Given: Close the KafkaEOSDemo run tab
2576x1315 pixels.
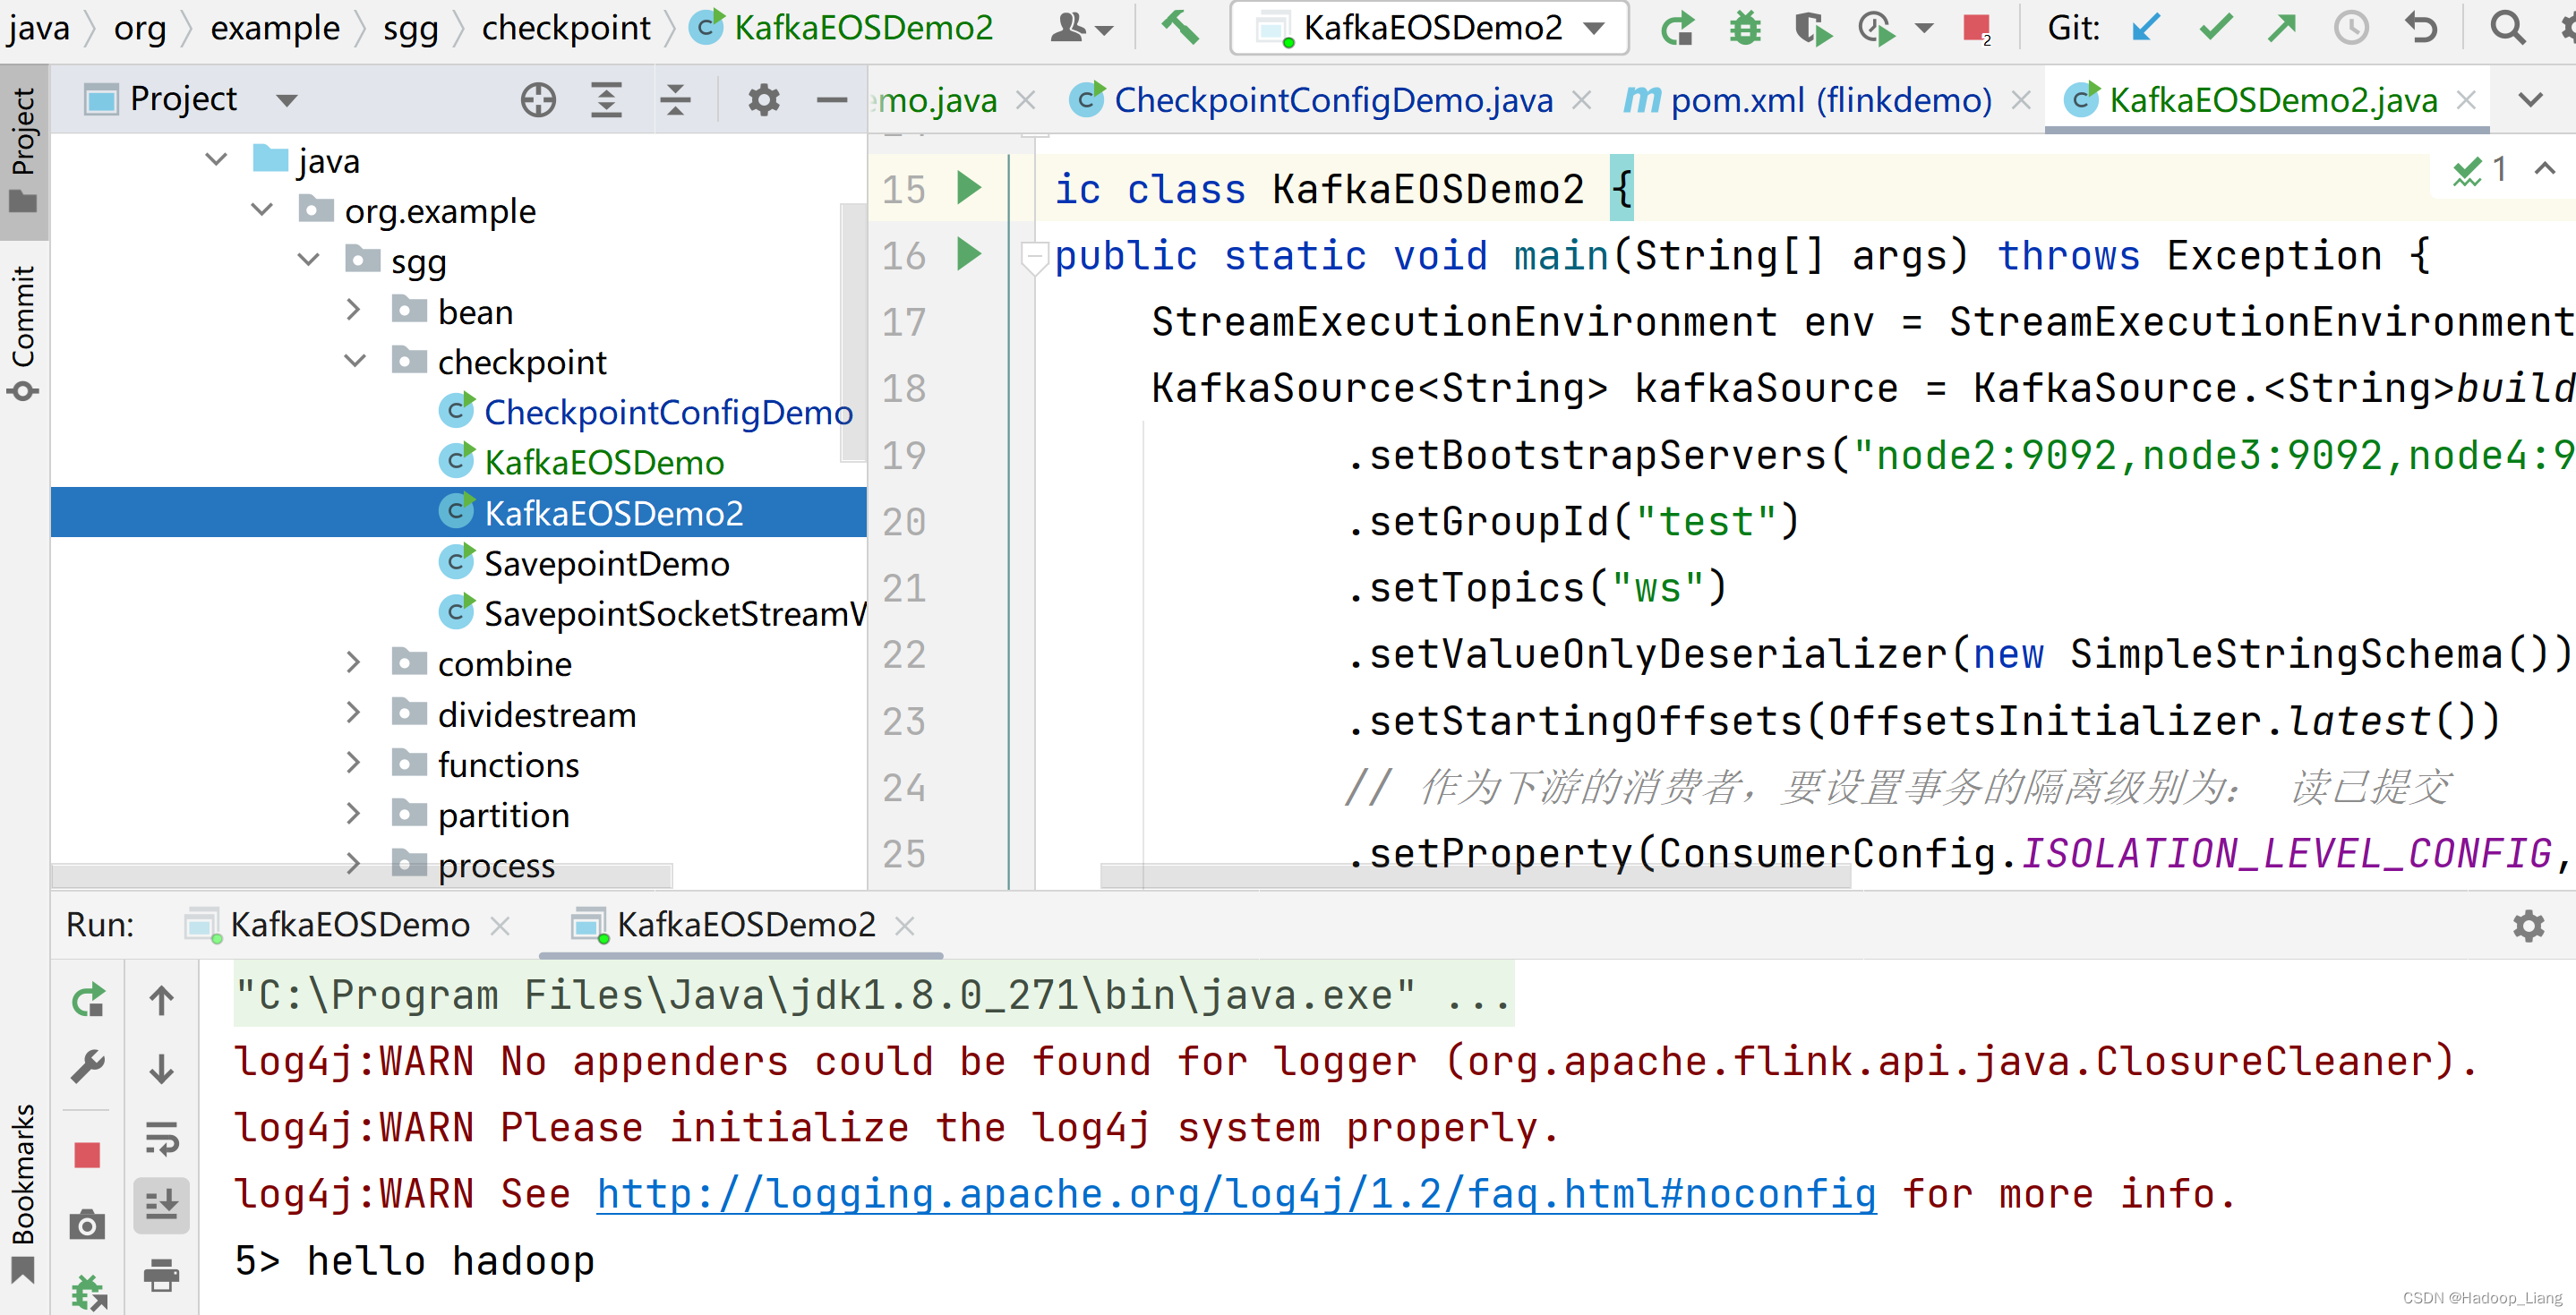Looking at the screenshot, I should click(500, 926).
